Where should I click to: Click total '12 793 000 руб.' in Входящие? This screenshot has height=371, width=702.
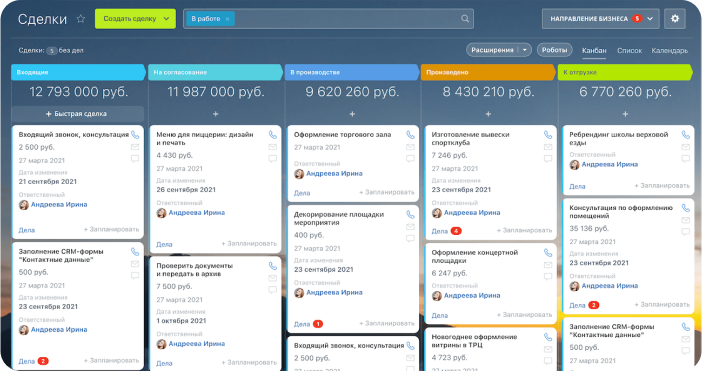point(79,92)
